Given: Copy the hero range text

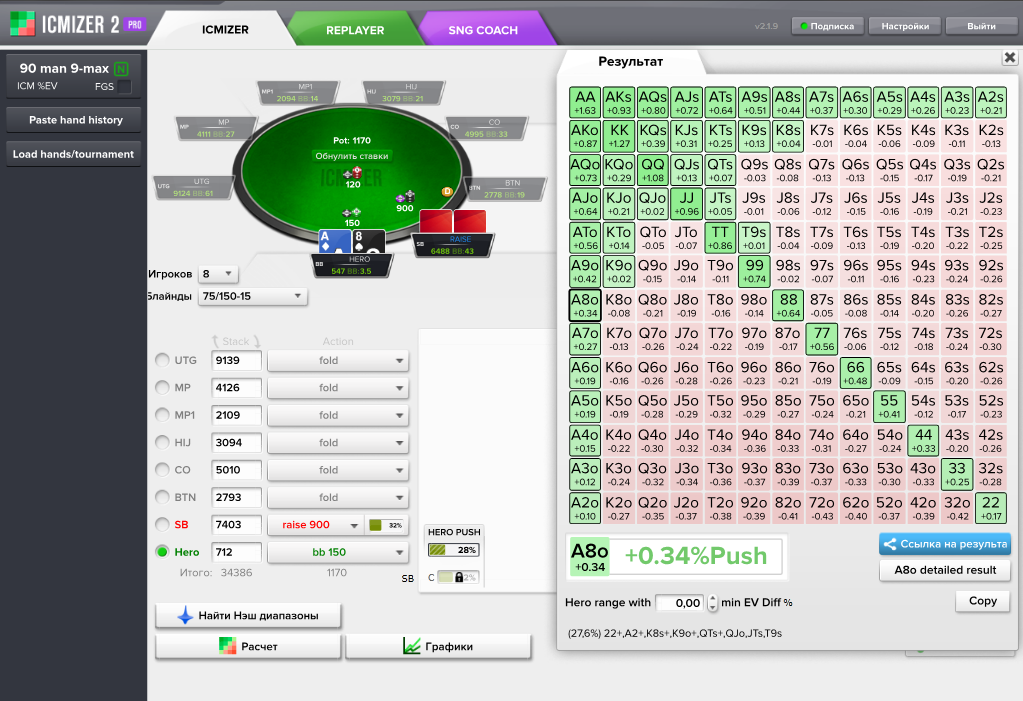Looking at the screenshot, I should [983, 601].
